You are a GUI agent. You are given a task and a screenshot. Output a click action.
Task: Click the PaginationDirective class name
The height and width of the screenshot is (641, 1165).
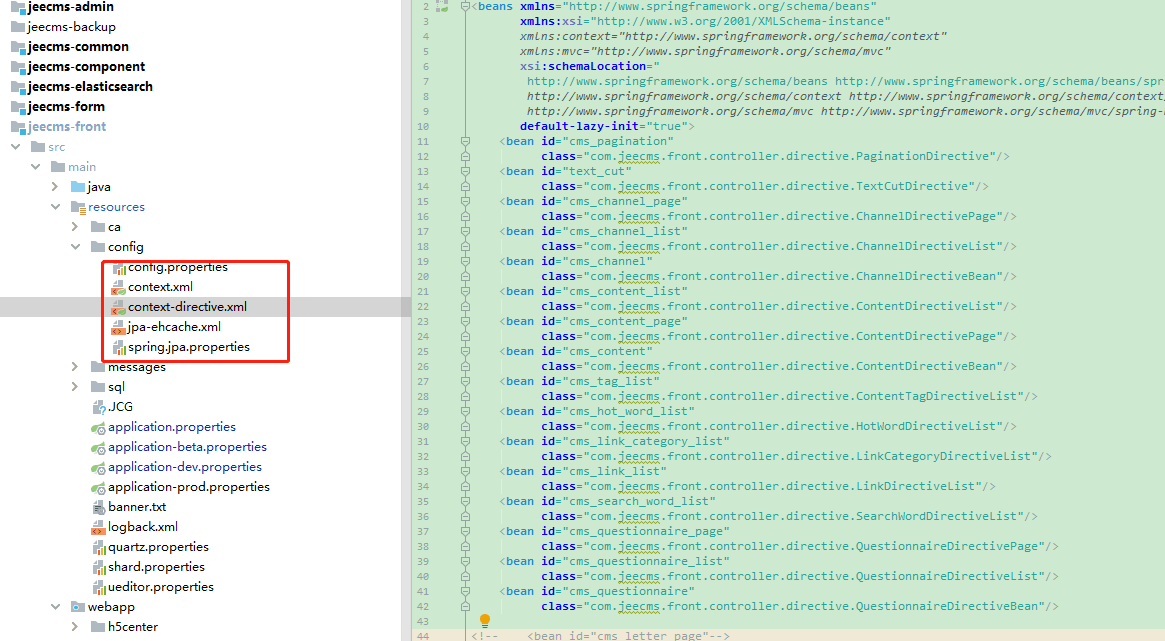point(923,156)
